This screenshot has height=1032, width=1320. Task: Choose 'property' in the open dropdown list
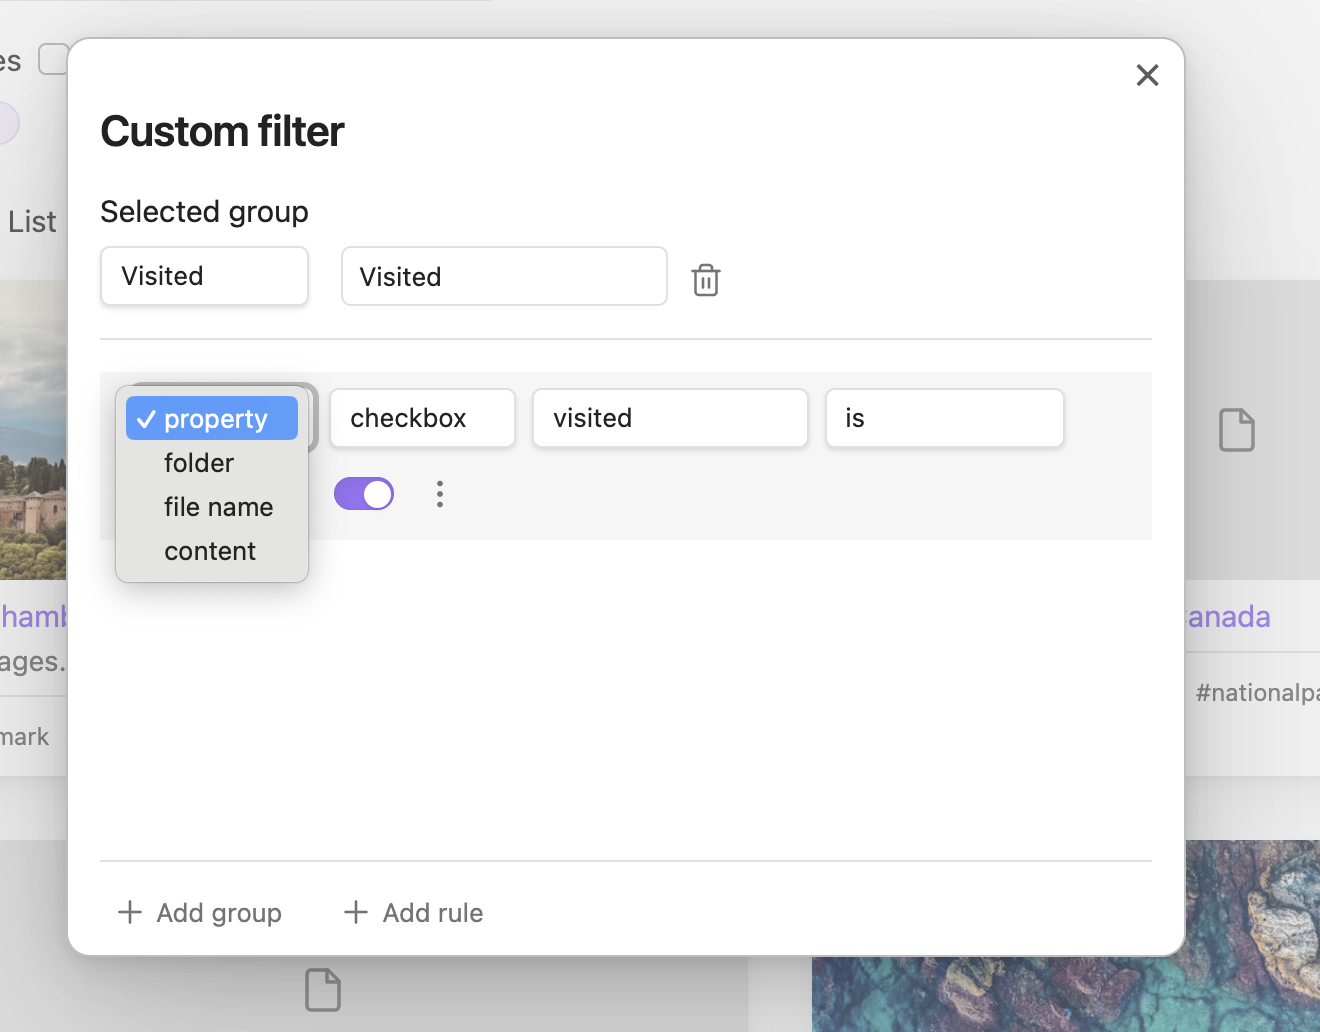point(212,418)
